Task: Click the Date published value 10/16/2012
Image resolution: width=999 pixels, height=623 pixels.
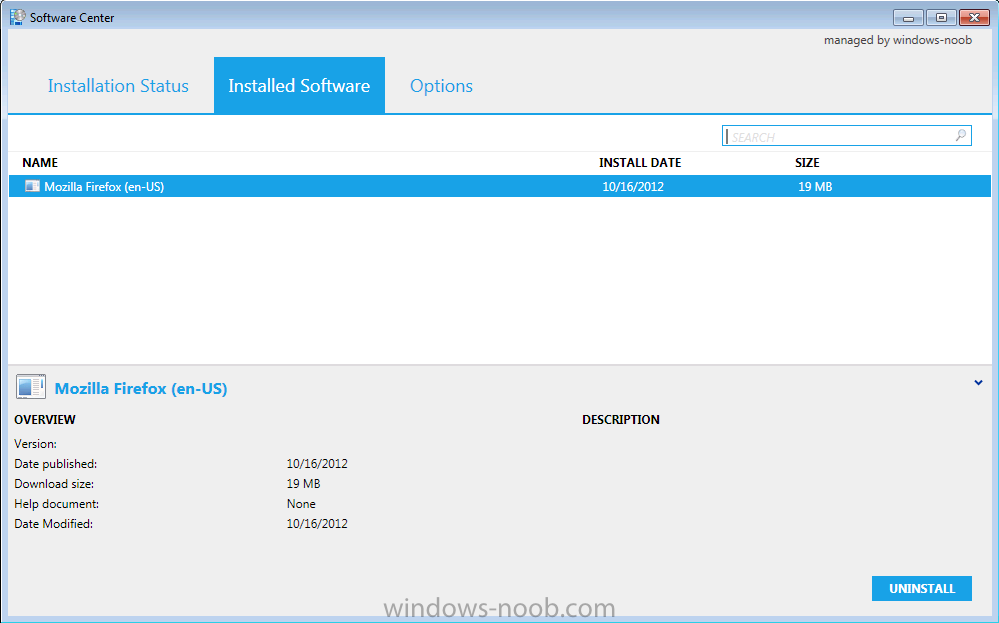Action: pos(317,464)
